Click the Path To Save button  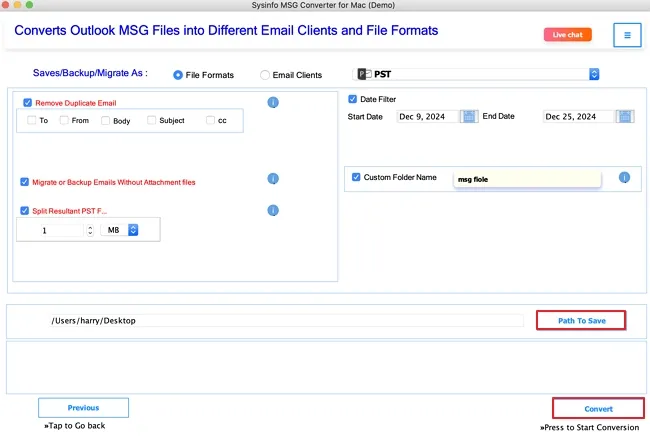click(581, 320)
